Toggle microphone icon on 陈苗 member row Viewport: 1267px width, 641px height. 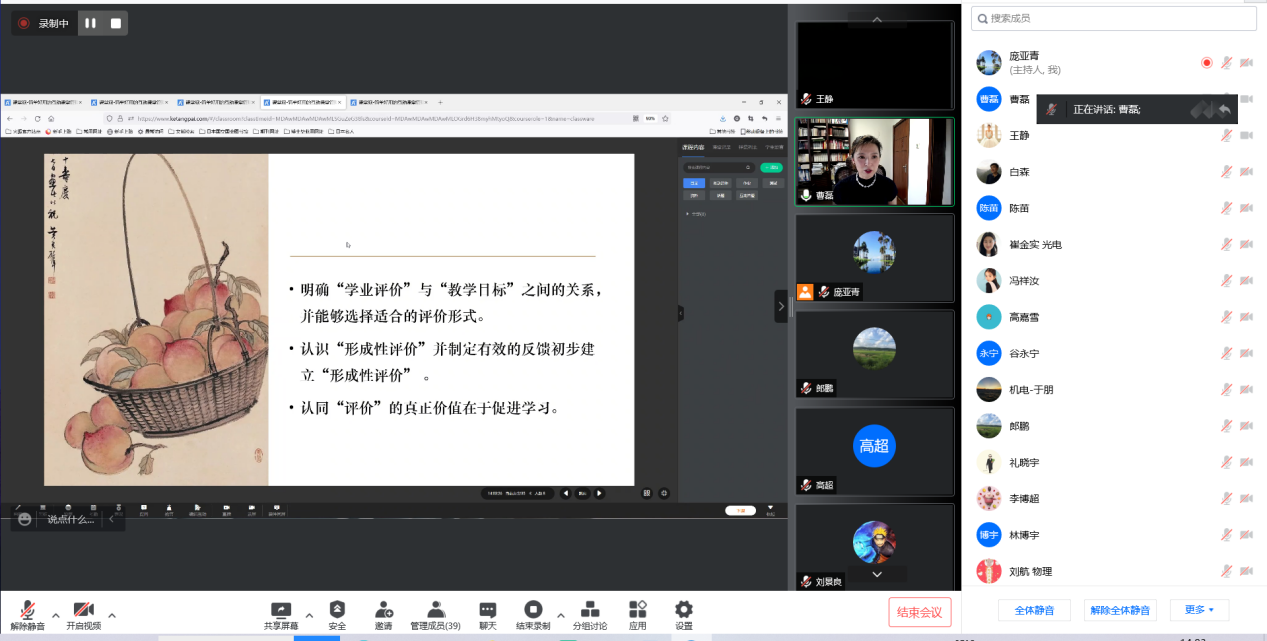(1226, 208)
